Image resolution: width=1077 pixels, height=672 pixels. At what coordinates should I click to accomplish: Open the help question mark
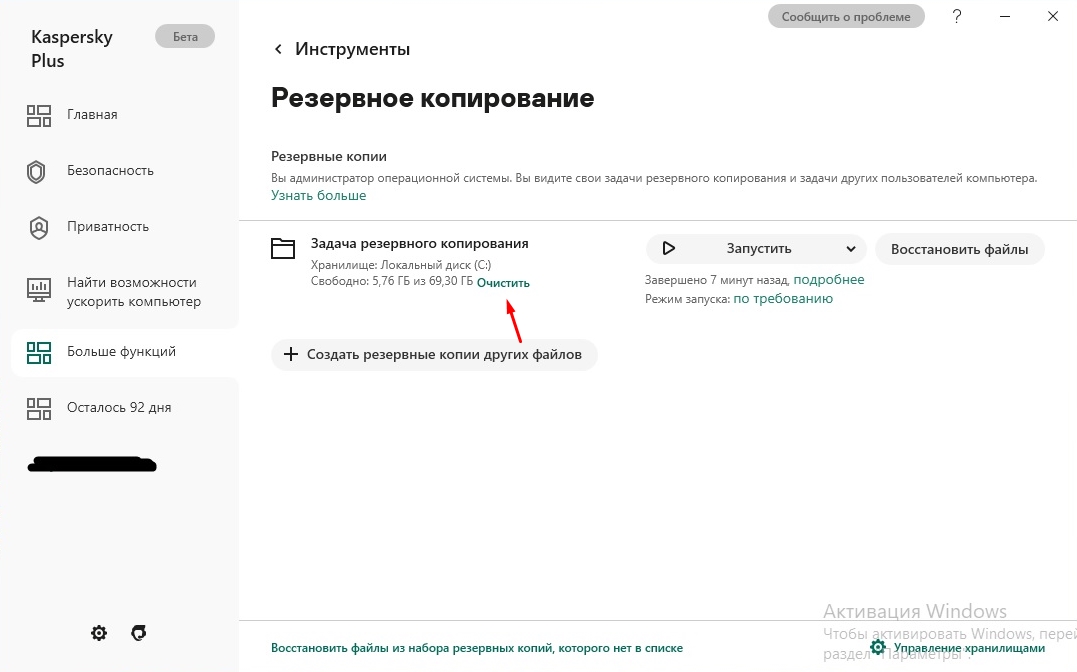coord(957,16)
